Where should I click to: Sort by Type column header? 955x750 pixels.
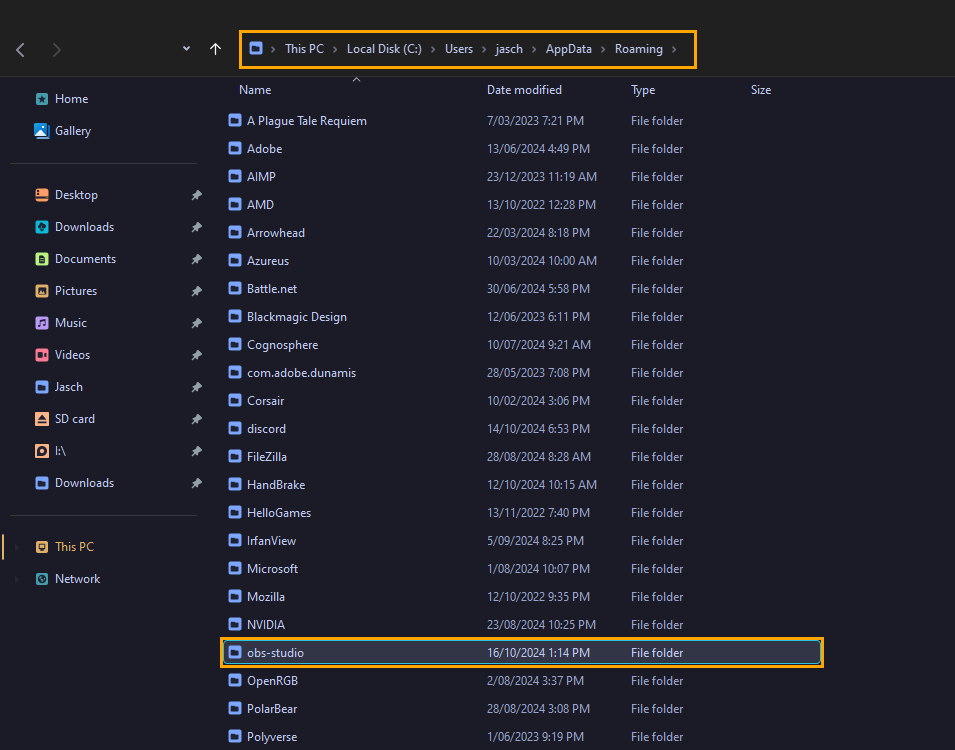pyautogui.click(x=643, y=90)
